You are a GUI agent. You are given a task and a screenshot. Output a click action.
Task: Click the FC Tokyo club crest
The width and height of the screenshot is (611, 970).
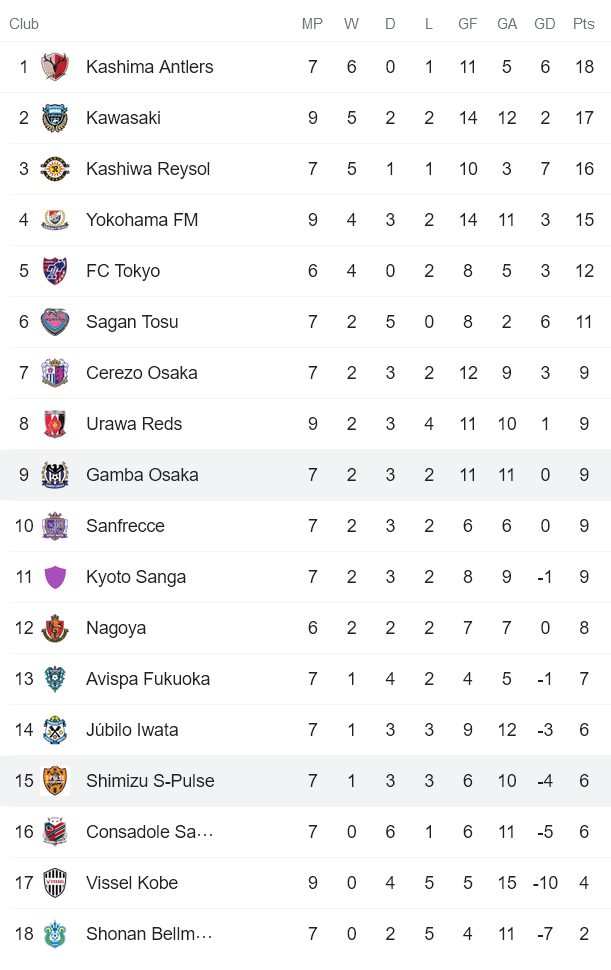[57, 270]
